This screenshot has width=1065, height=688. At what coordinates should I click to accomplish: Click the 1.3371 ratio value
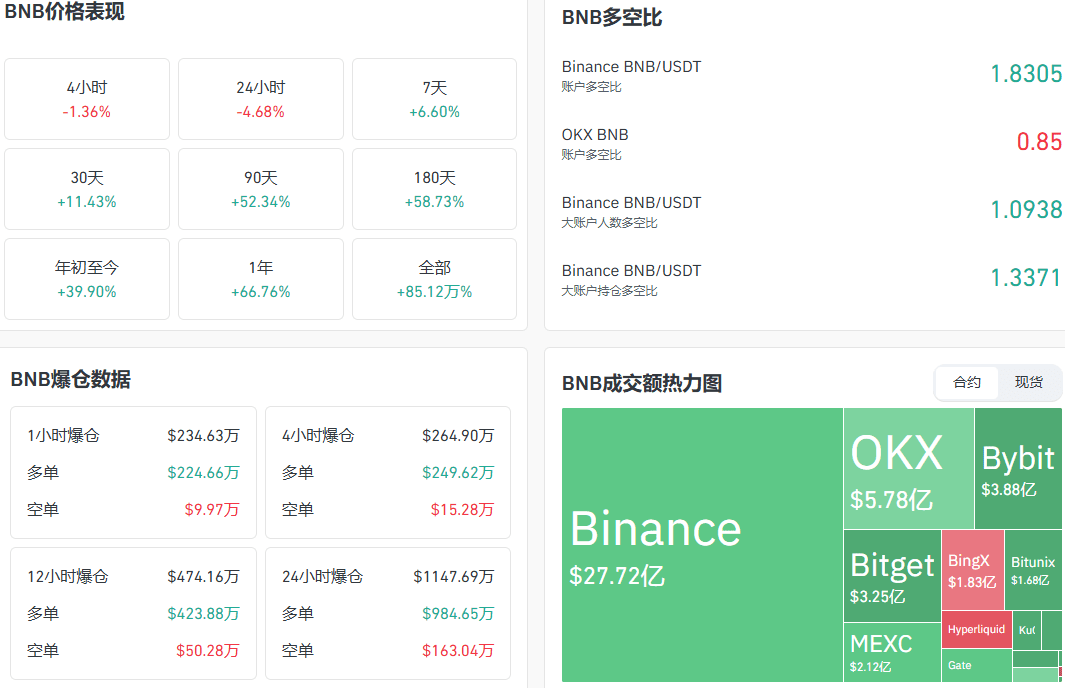tap(1026, 277)
